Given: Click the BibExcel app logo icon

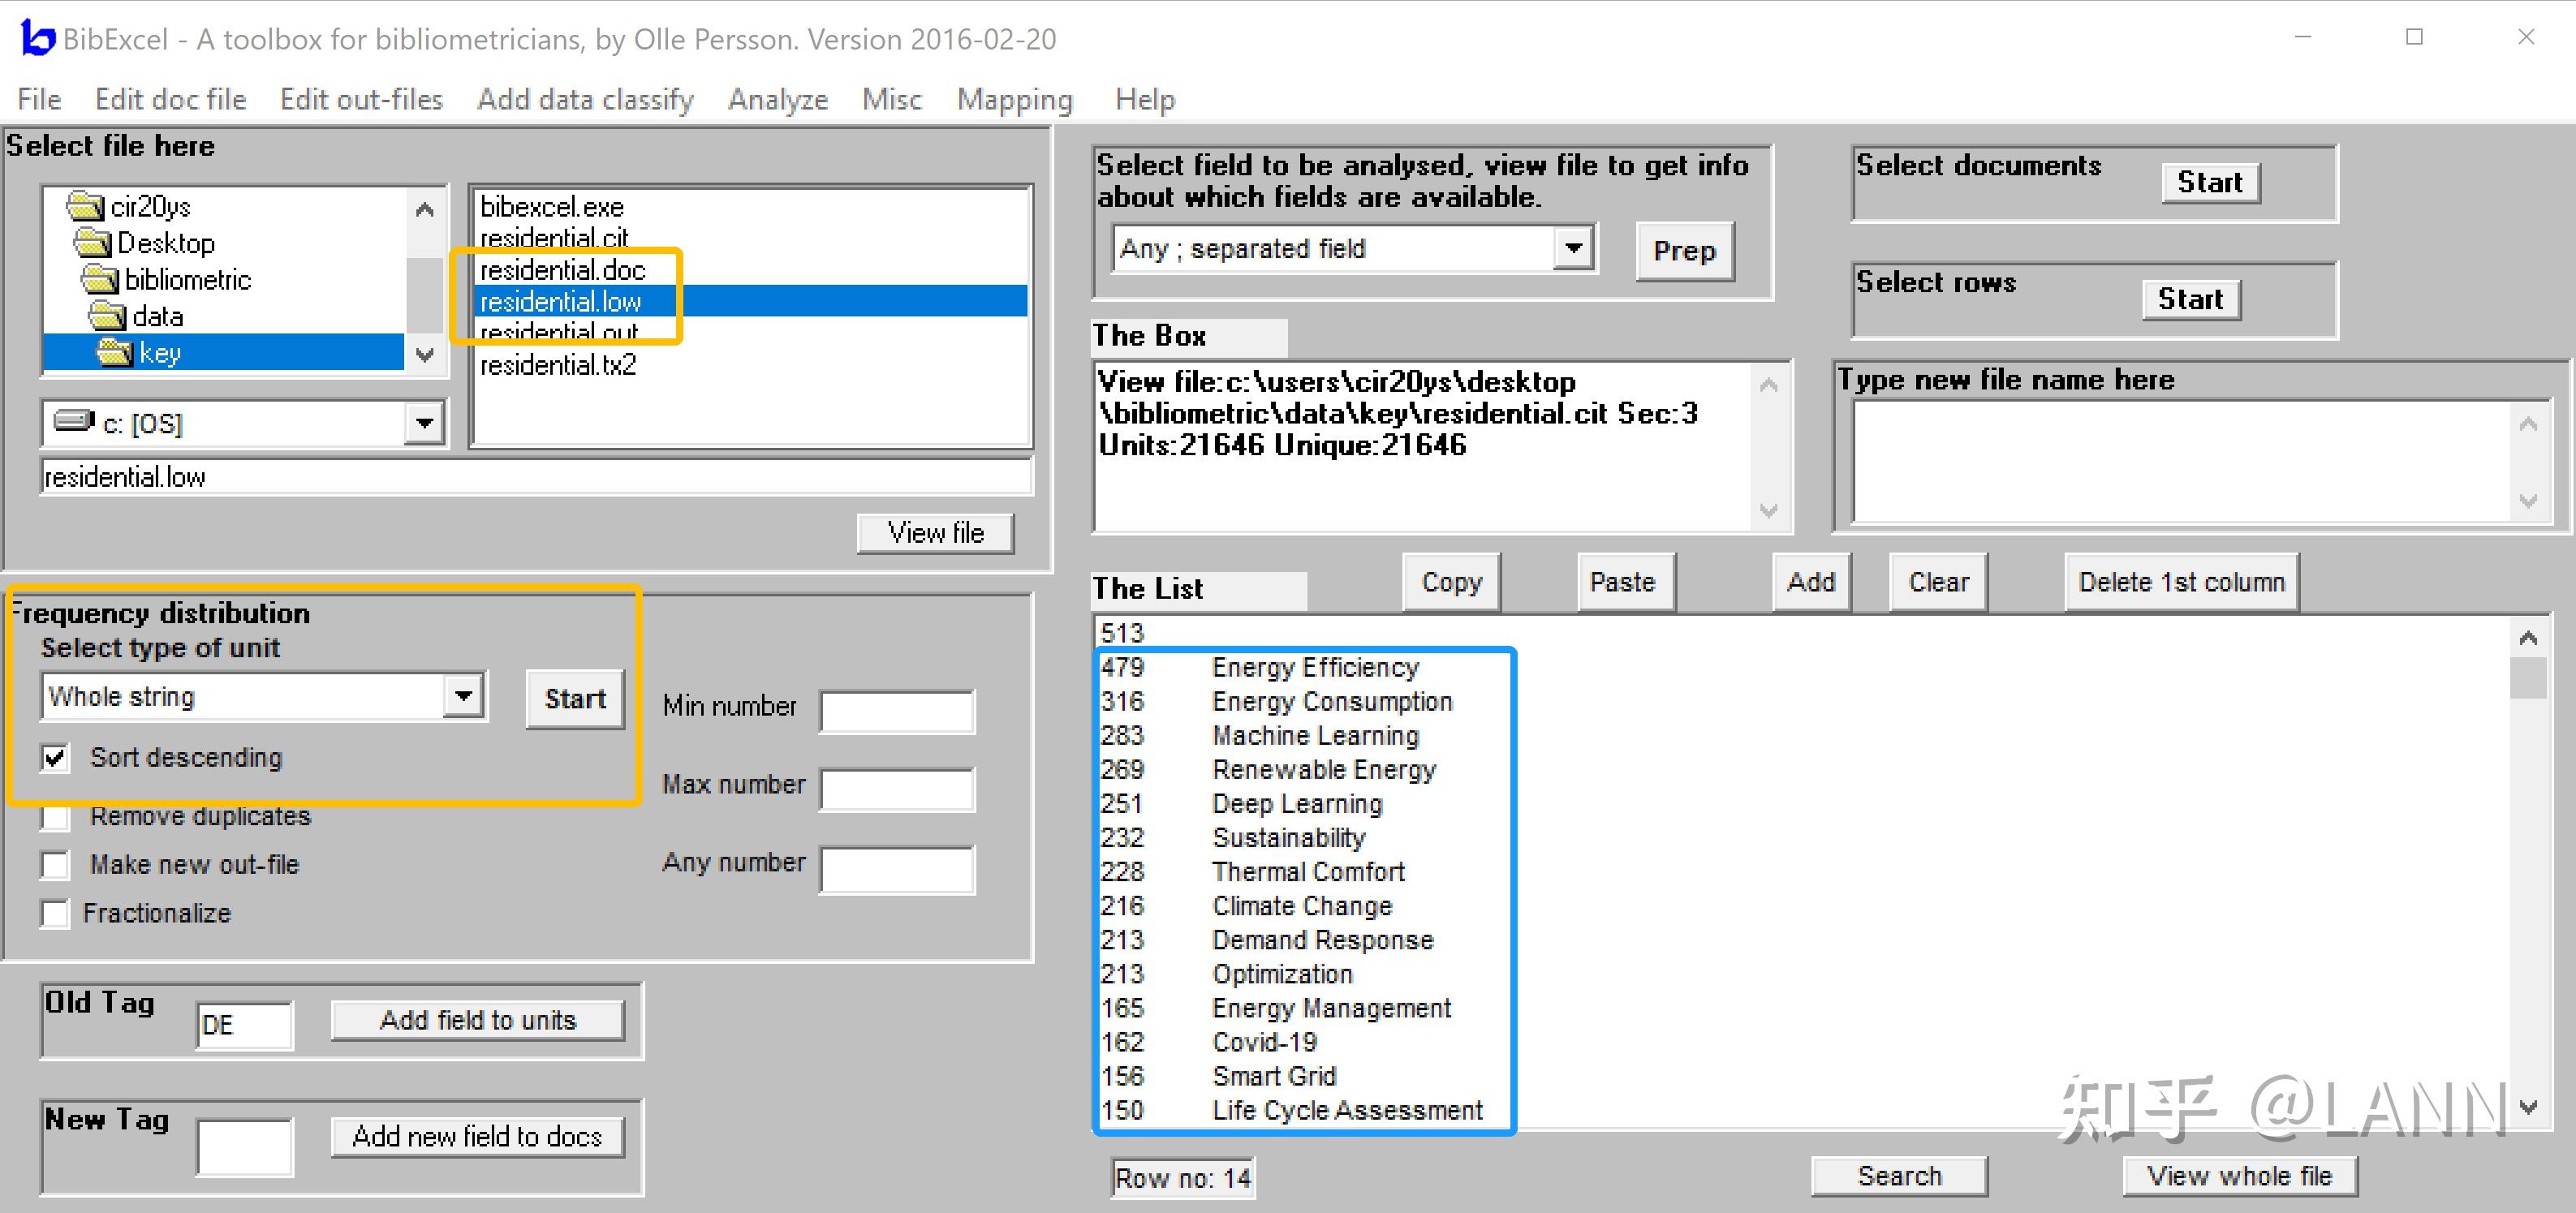Looking at the screenshot, I should (37, 39).
